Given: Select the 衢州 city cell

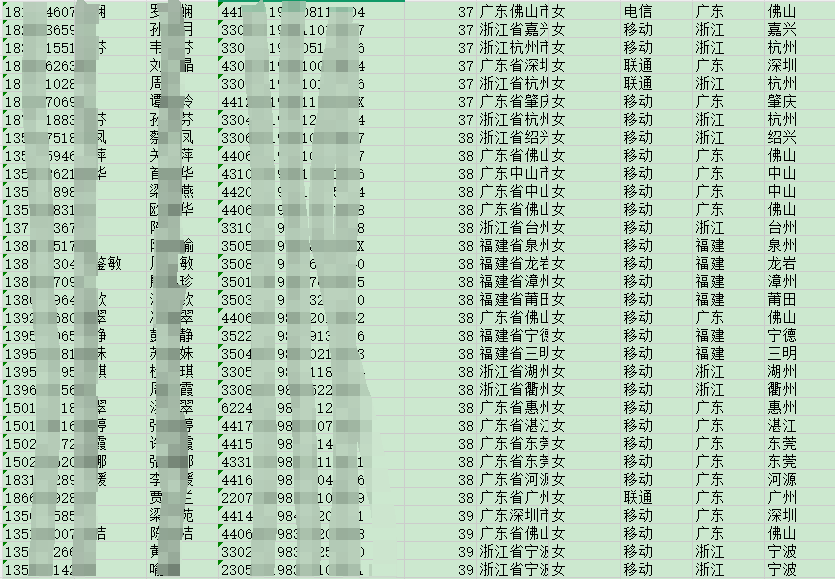Looking at the screenshot, I should click(x=782, y=390).
